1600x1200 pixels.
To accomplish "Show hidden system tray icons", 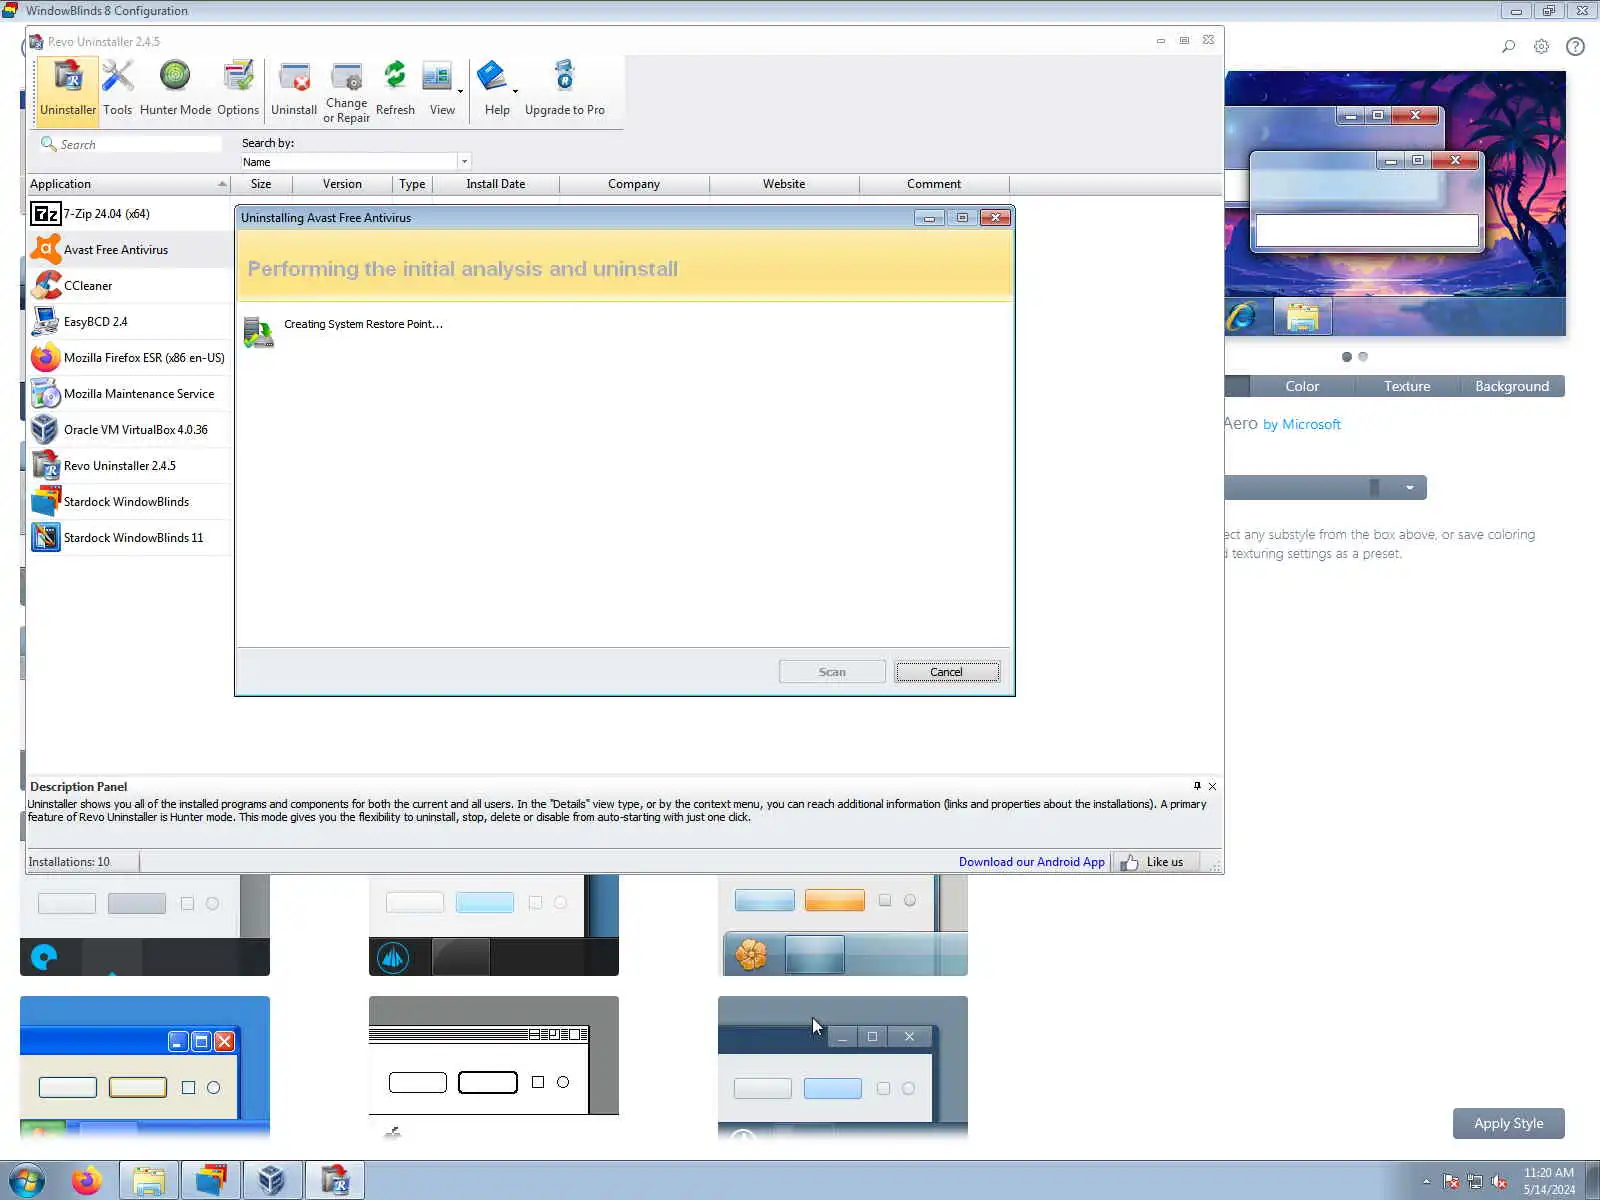I will pos(1427,1182).
